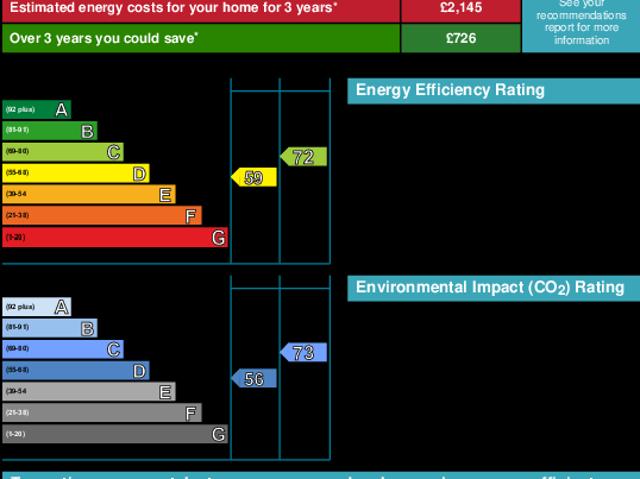
Task: Select the blue arrow marked 73
Action: pos(304,352)
